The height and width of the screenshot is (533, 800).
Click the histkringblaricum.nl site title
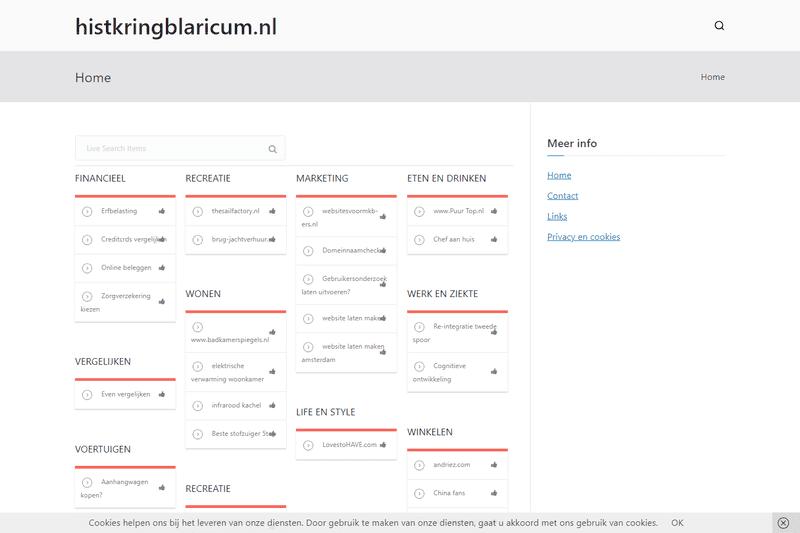click(x=176, y=27)
